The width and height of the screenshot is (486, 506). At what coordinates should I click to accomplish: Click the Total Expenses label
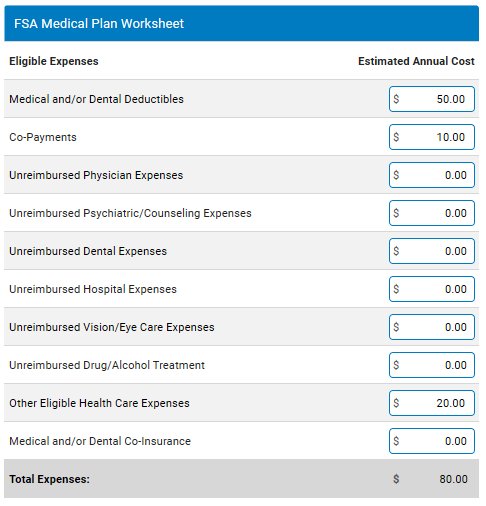[49, 479]
